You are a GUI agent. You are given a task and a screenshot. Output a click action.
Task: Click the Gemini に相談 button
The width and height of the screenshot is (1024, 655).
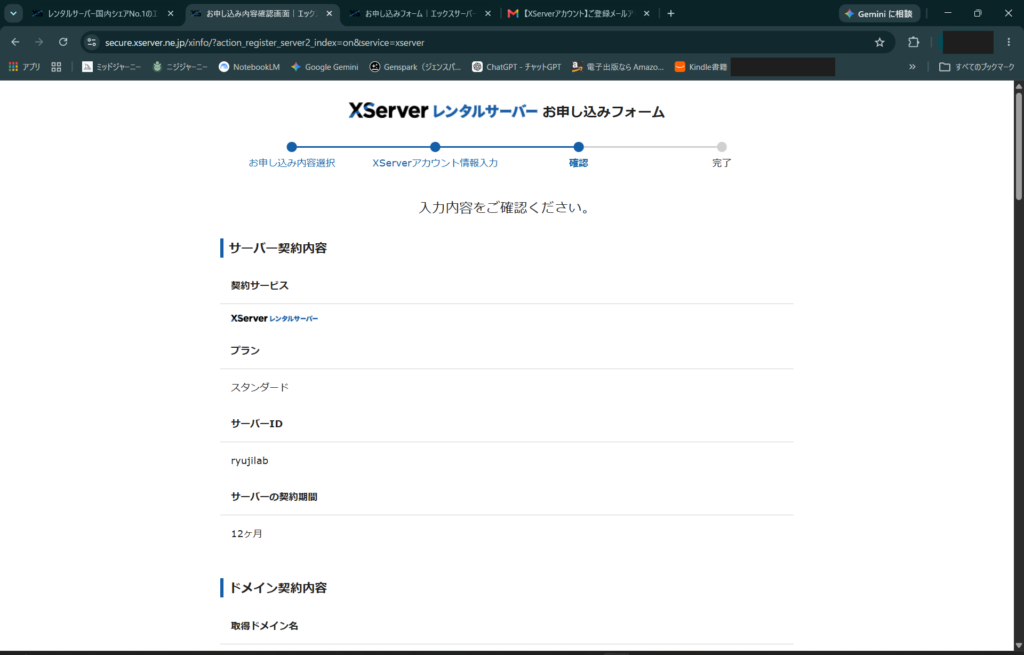tap(879, 13)
